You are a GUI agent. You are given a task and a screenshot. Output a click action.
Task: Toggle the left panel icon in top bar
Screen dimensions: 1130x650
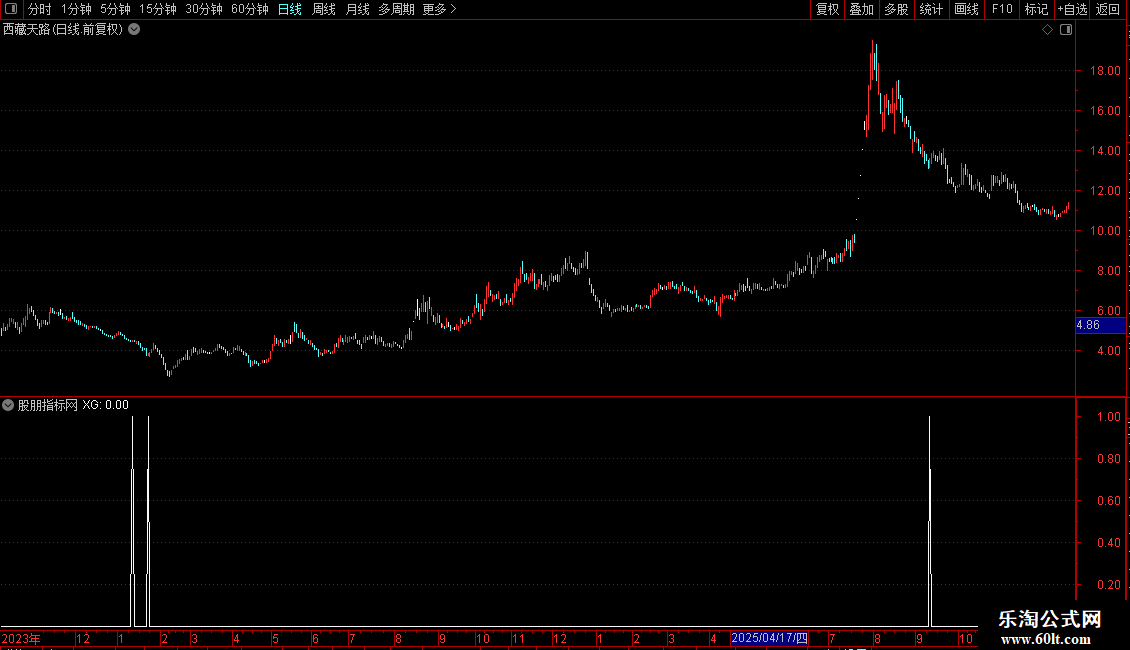tap(11, 9)
